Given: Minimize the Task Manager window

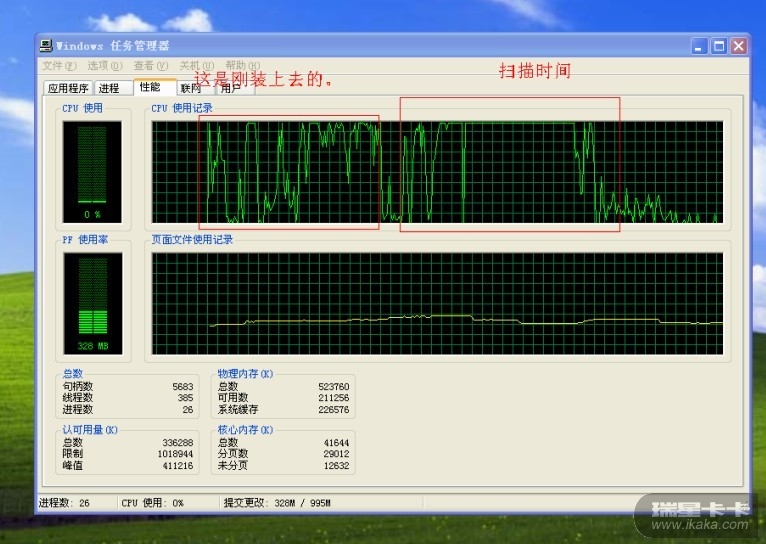Looking at the screenshot, I should tap(700, 46).
